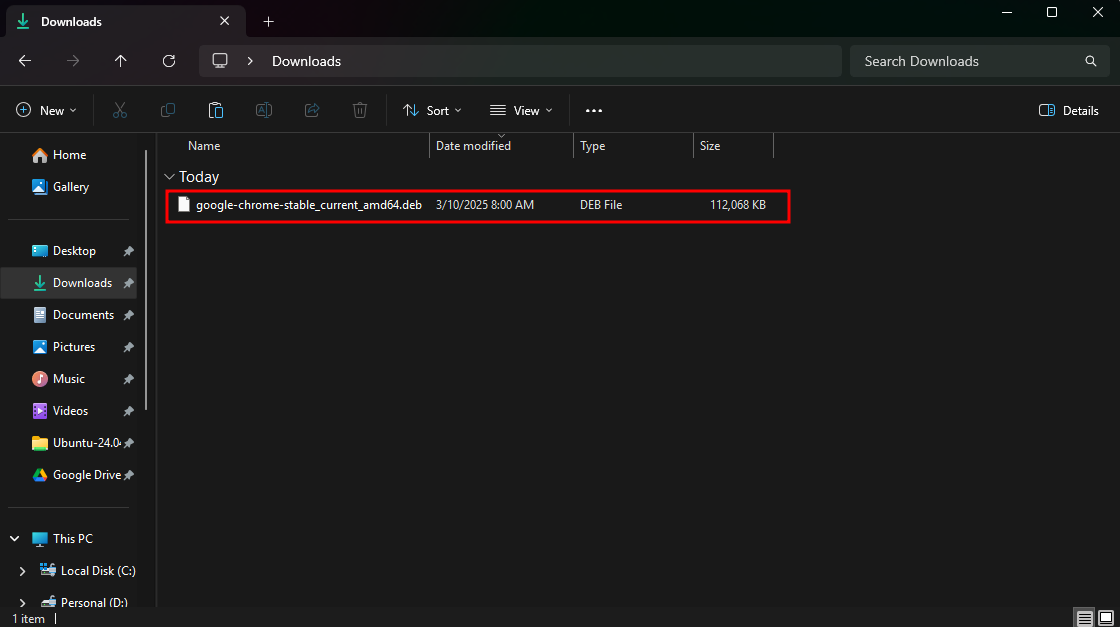The image size is (1120, 627).
Task: Open the New item dropdown
Action: click(x=46, y=111)
